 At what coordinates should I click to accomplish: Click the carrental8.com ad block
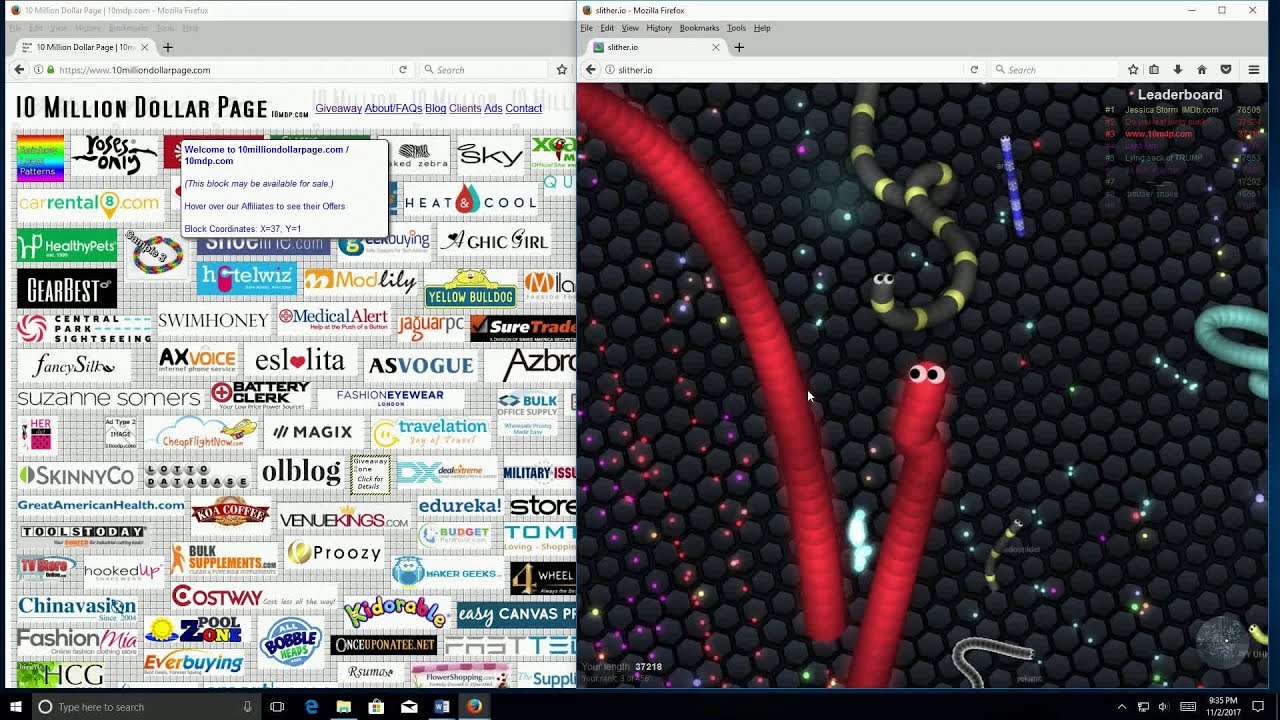click(89, 204)
